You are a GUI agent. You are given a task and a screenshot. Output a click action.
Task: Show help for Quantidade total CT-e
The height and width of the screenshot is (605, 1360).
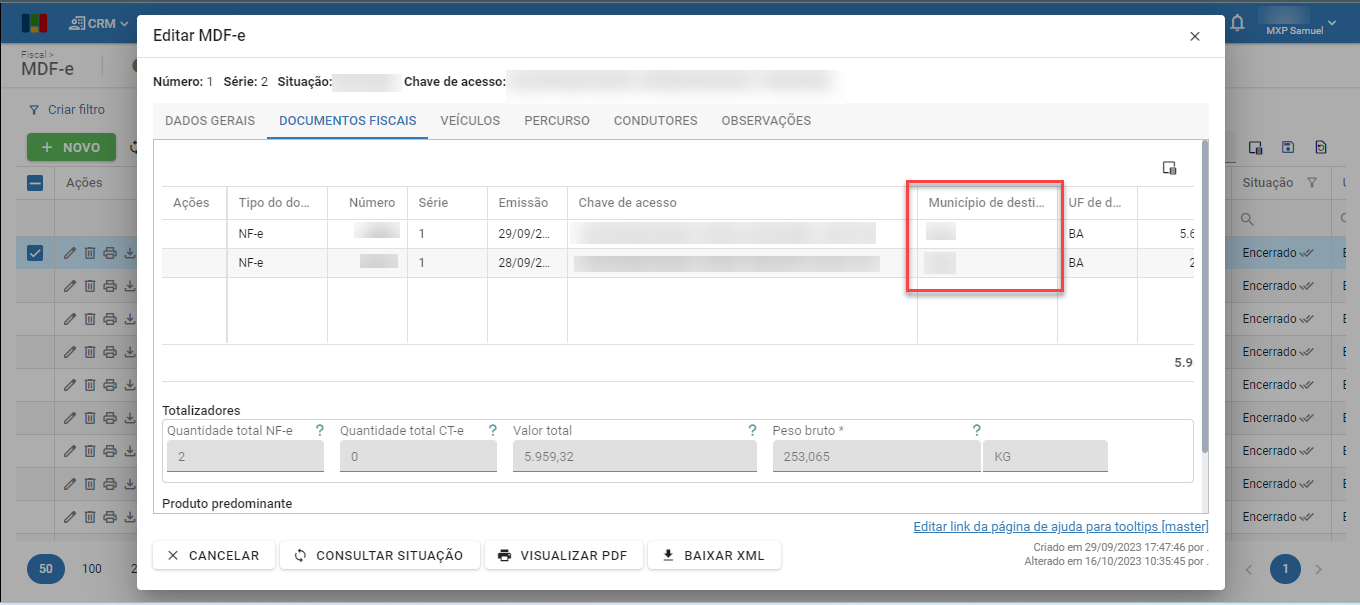point(493,430)
